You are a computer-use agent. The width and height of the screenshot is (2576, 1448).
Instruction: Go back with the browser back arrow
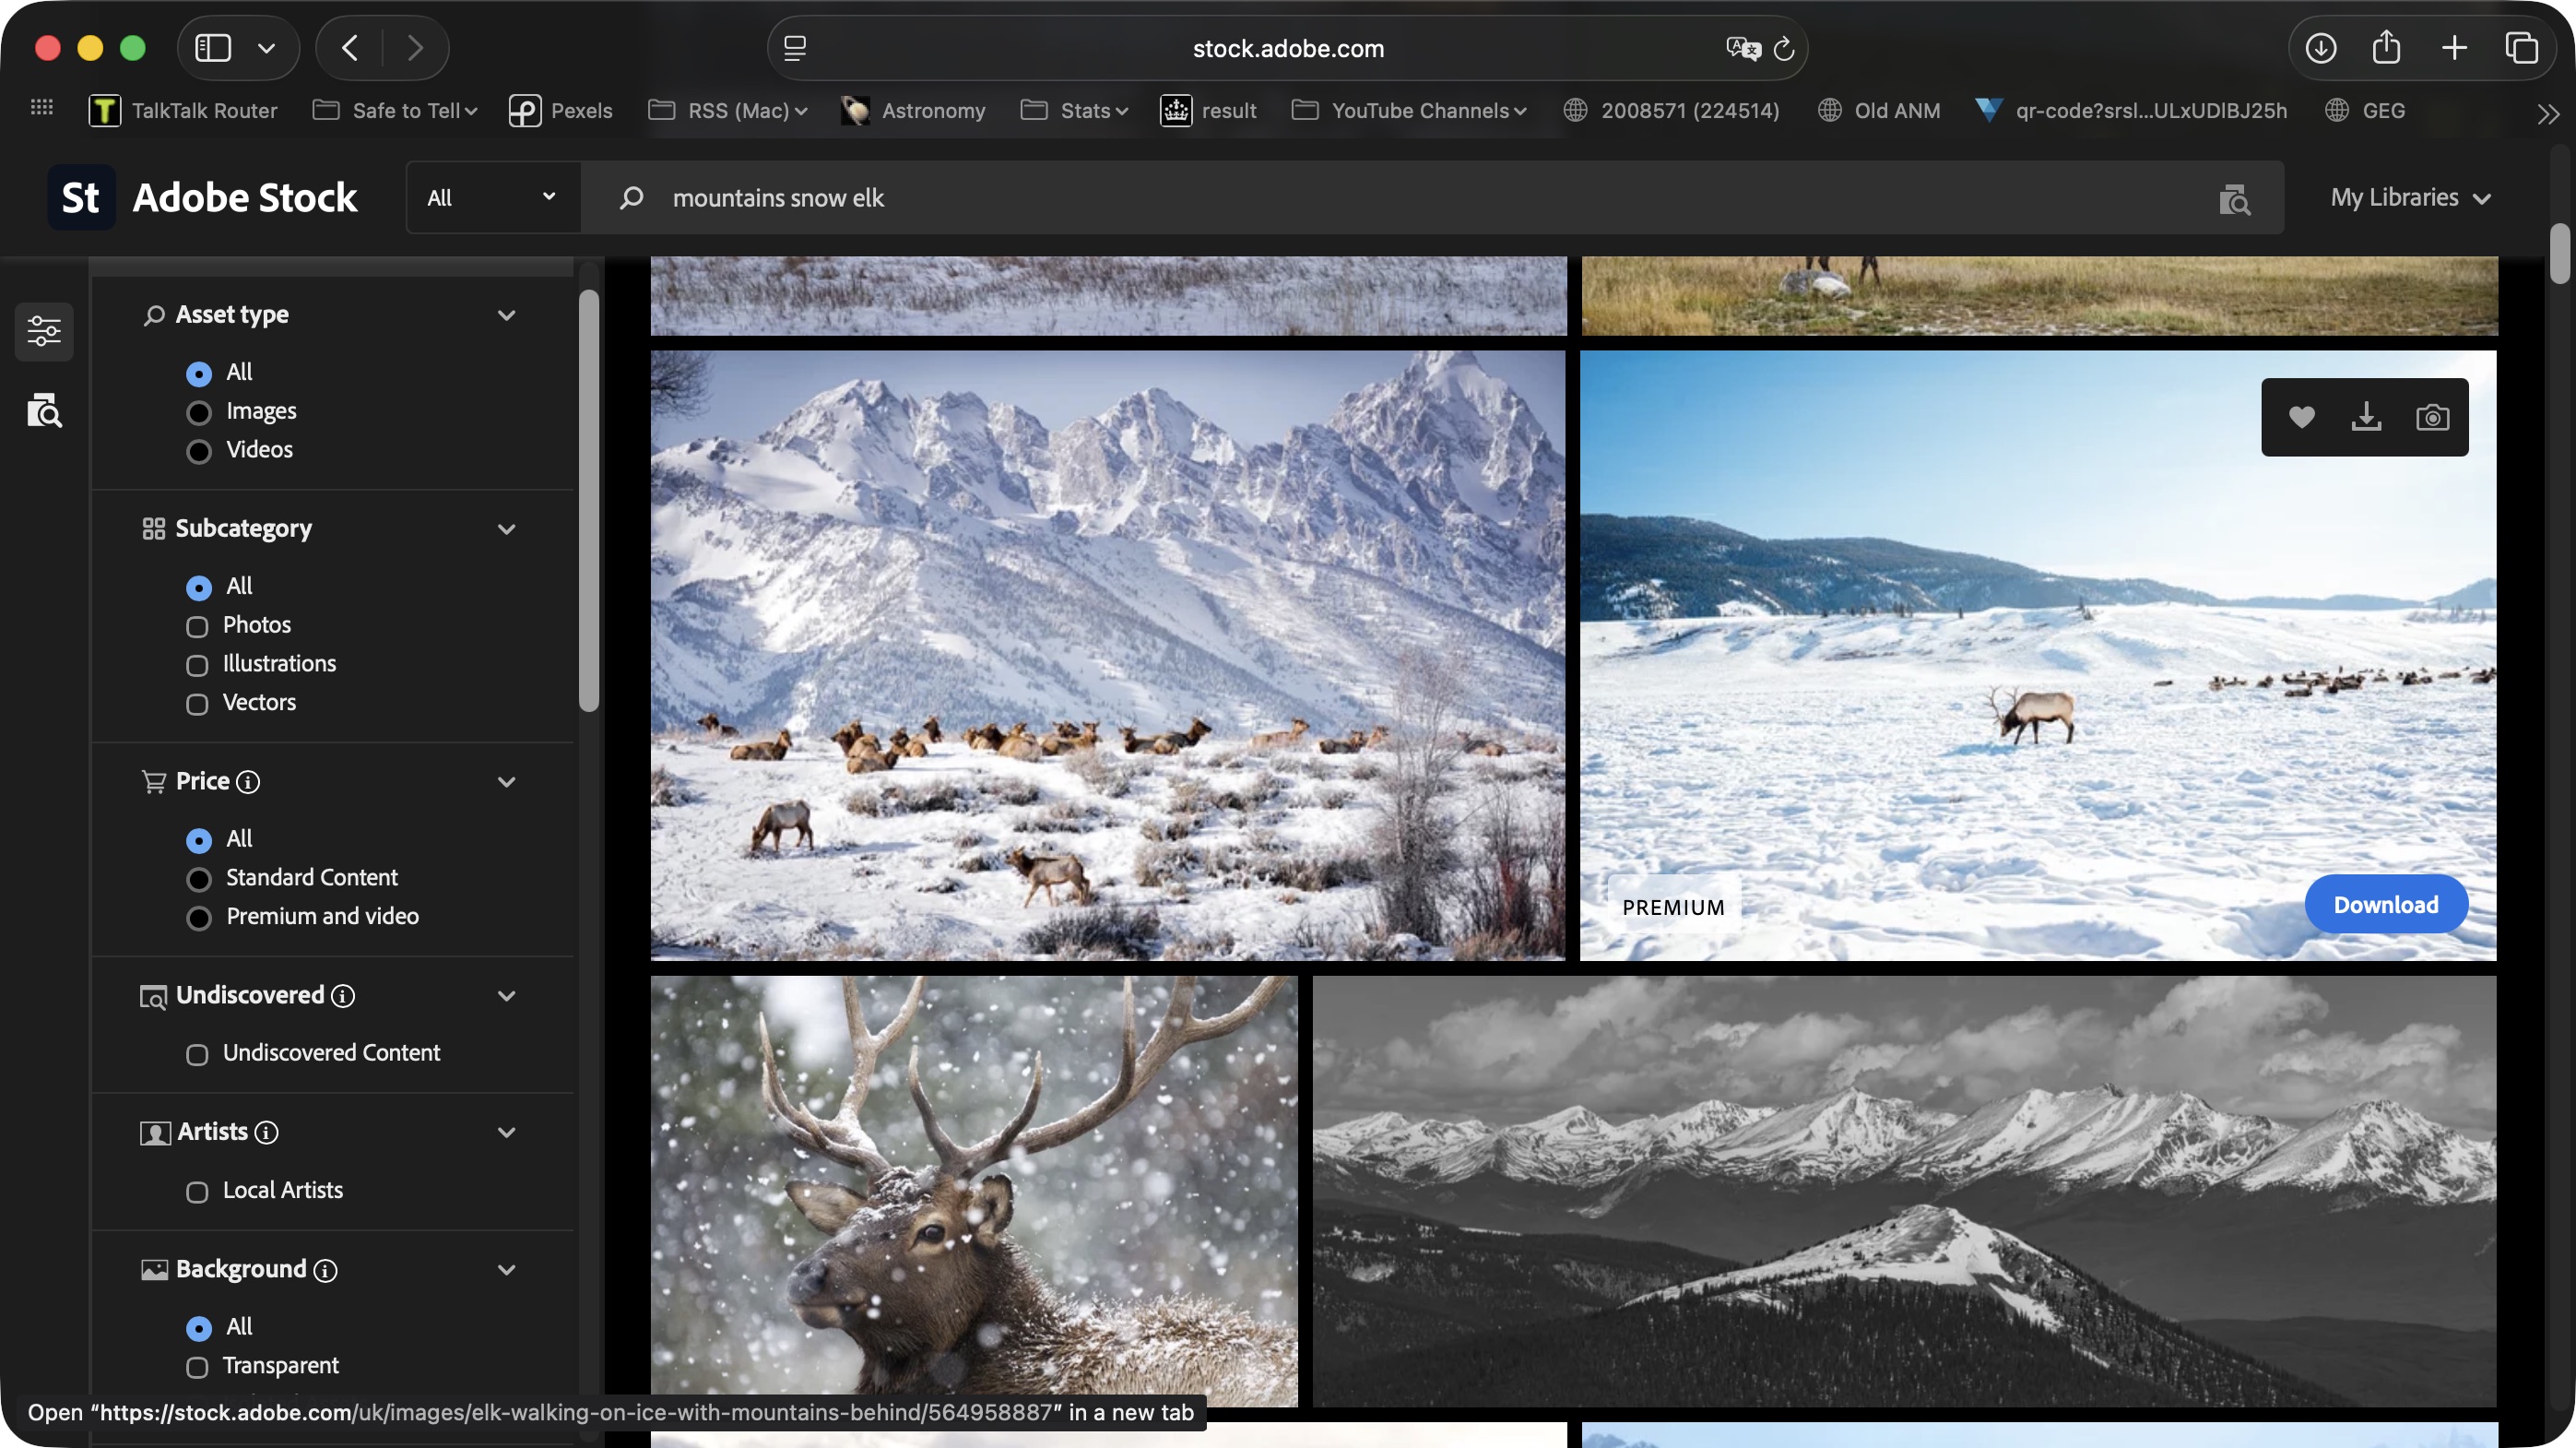tap(350, 48)
